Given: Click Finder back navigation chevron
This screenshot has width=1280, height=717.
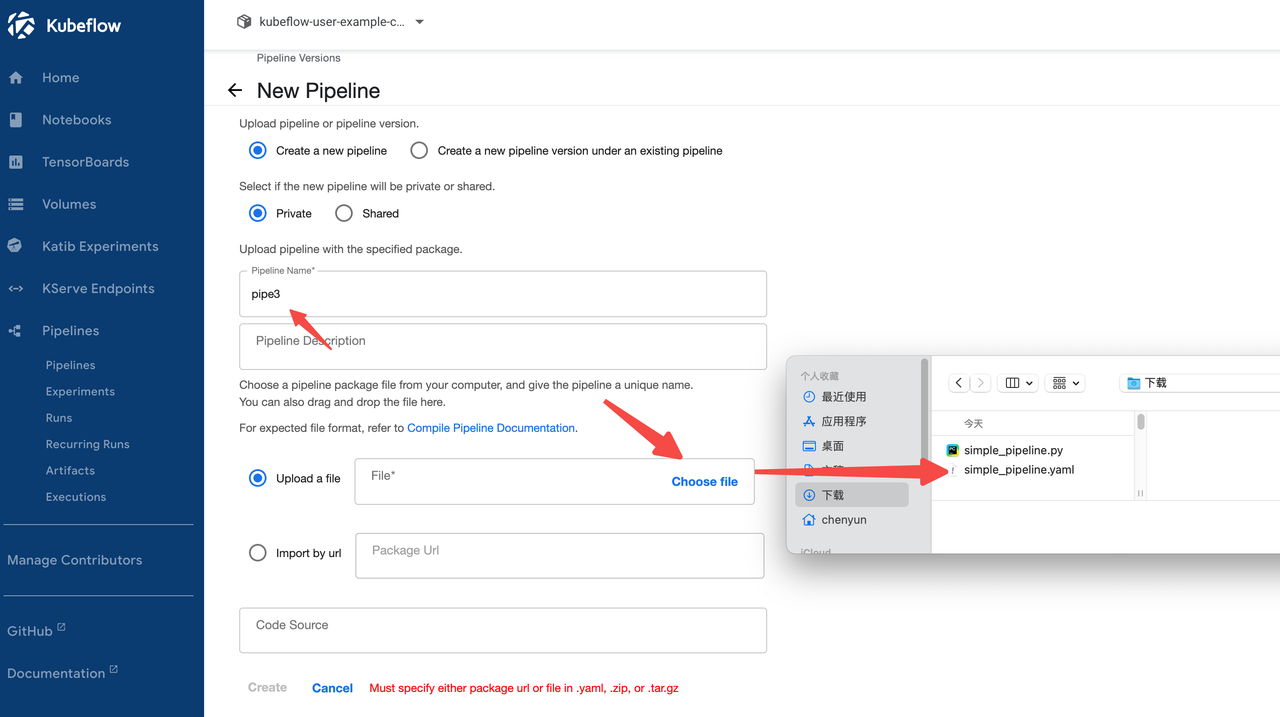Looking at the screenshot, I should pyautogui.click(x=959, y=383).
